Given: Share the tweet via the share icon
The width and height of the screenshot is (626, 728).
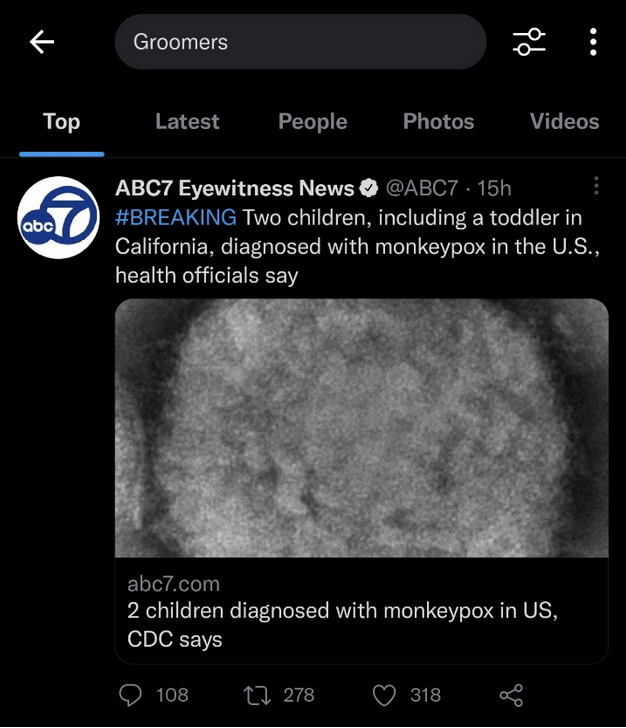Looking at the screenshot, I should [511, 696].
